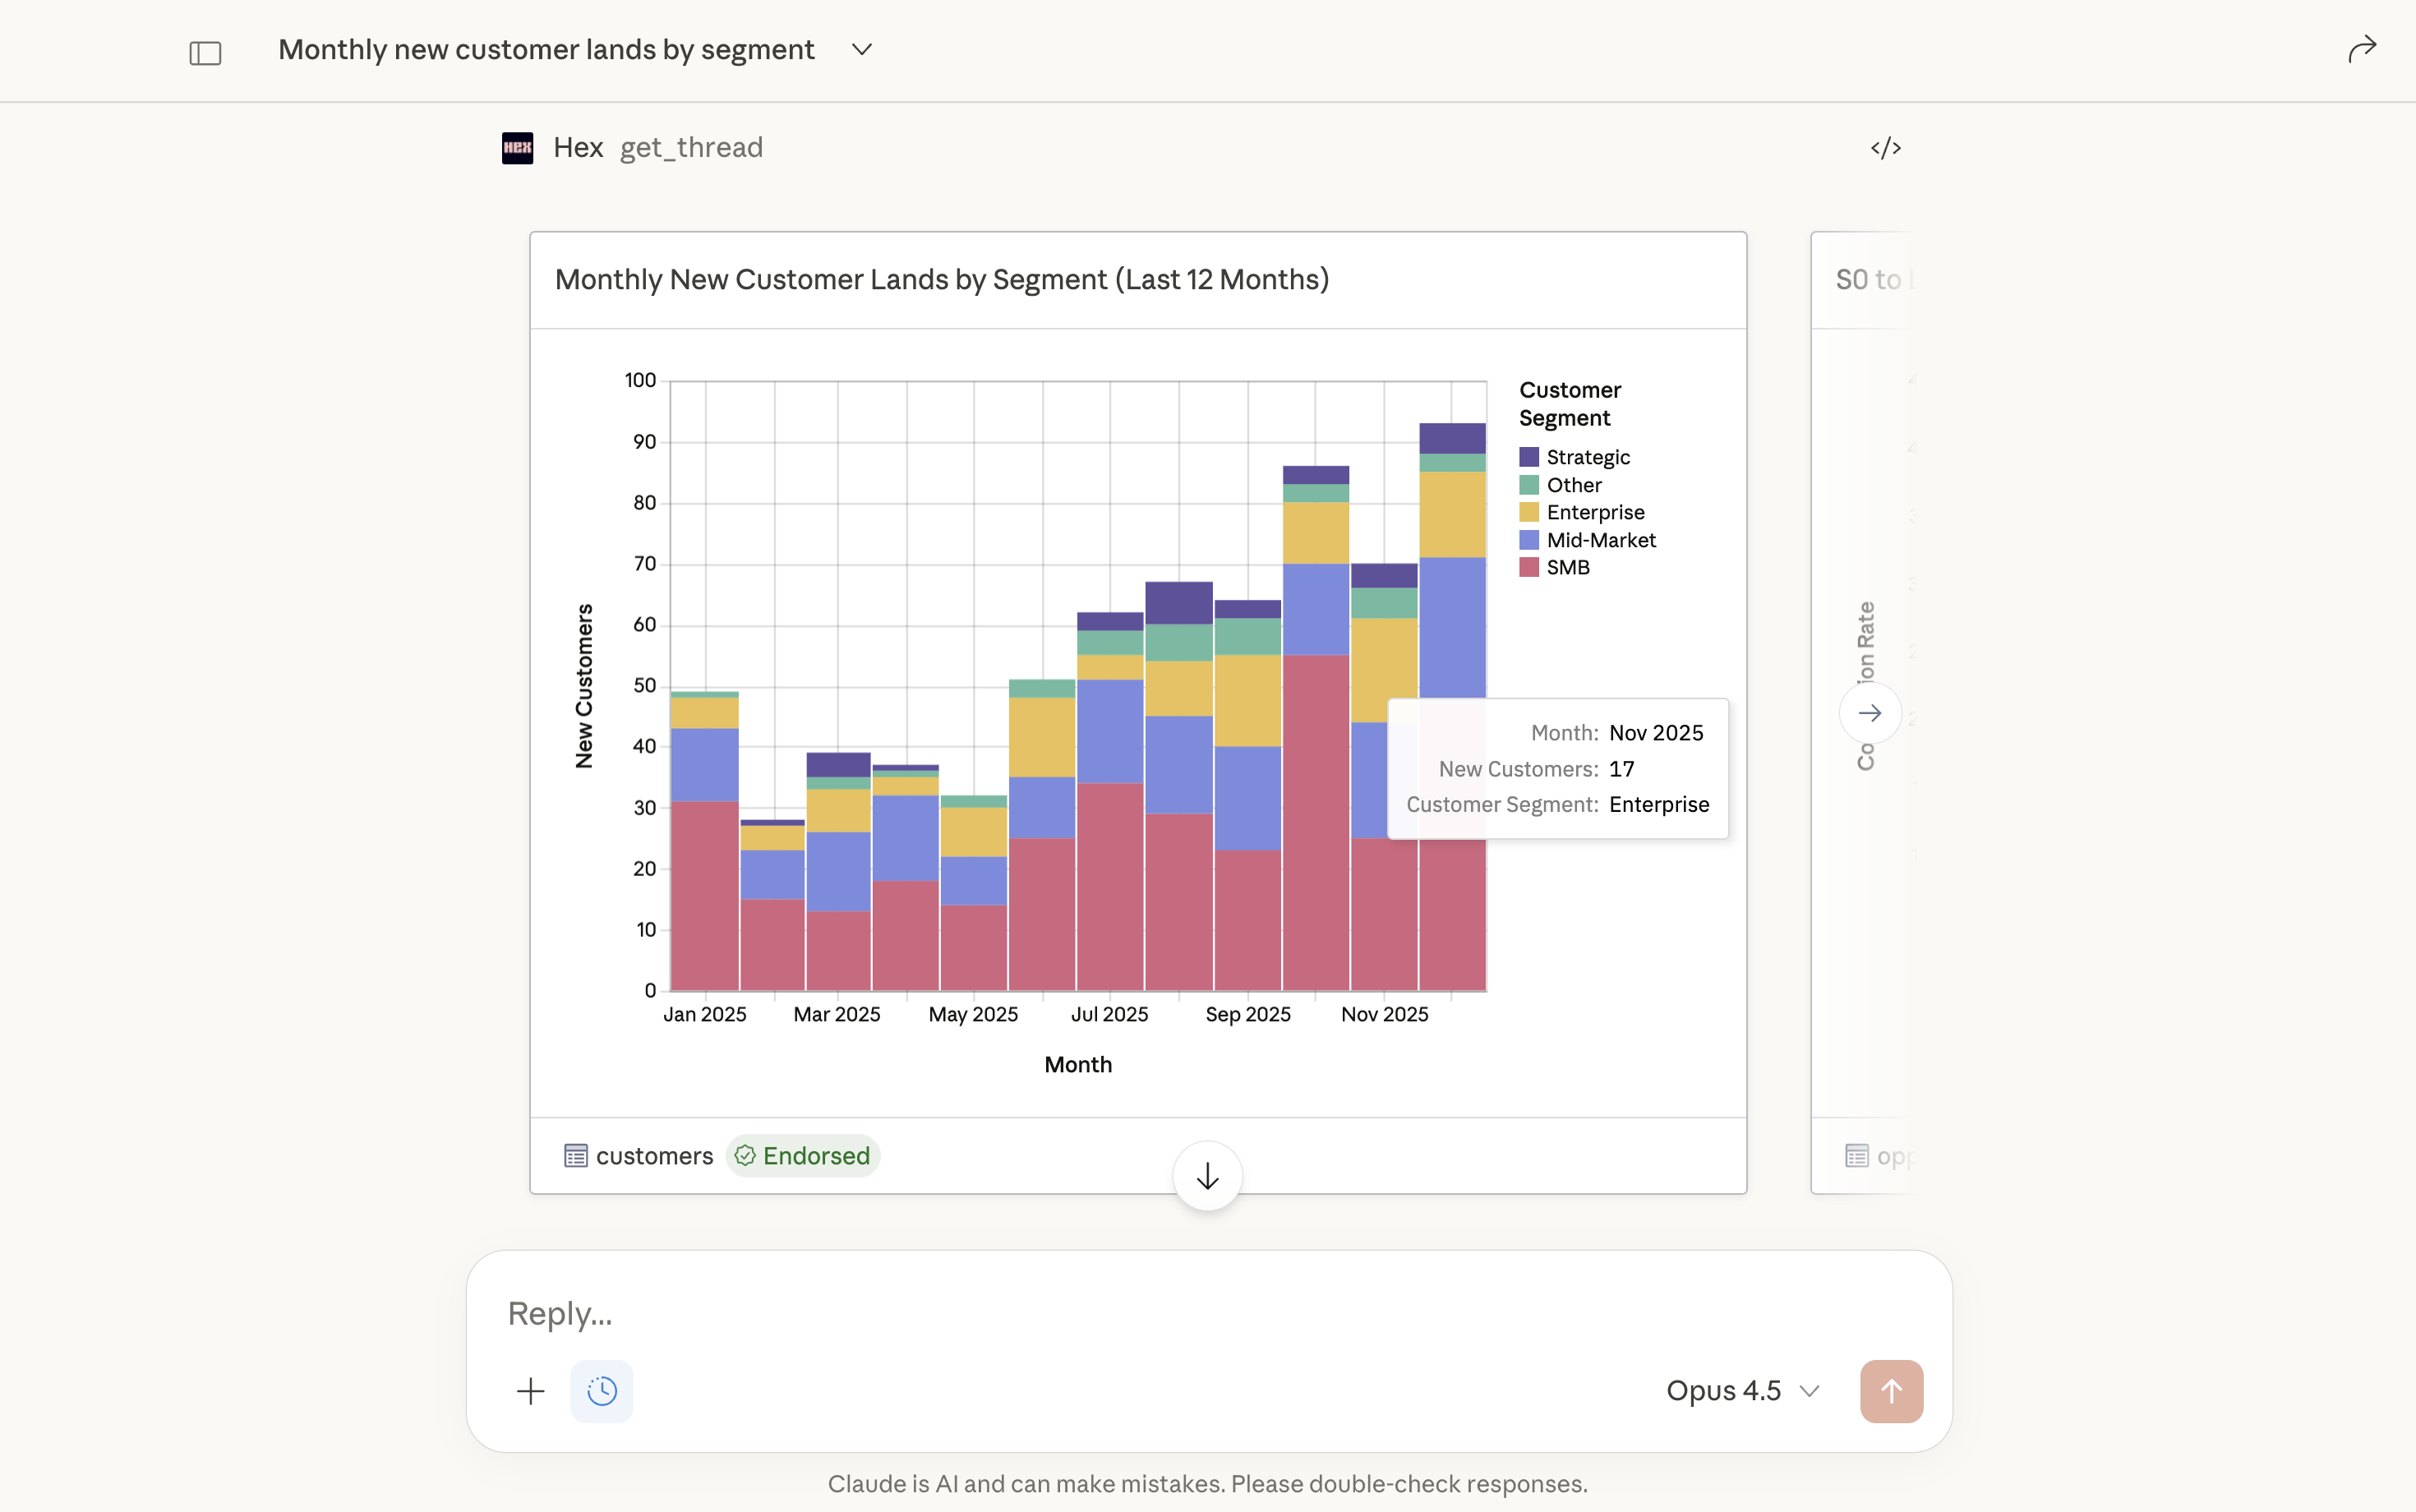Open the conversation title dropdown chevron
2416x1512 pixels.
[x=862, y=49]
